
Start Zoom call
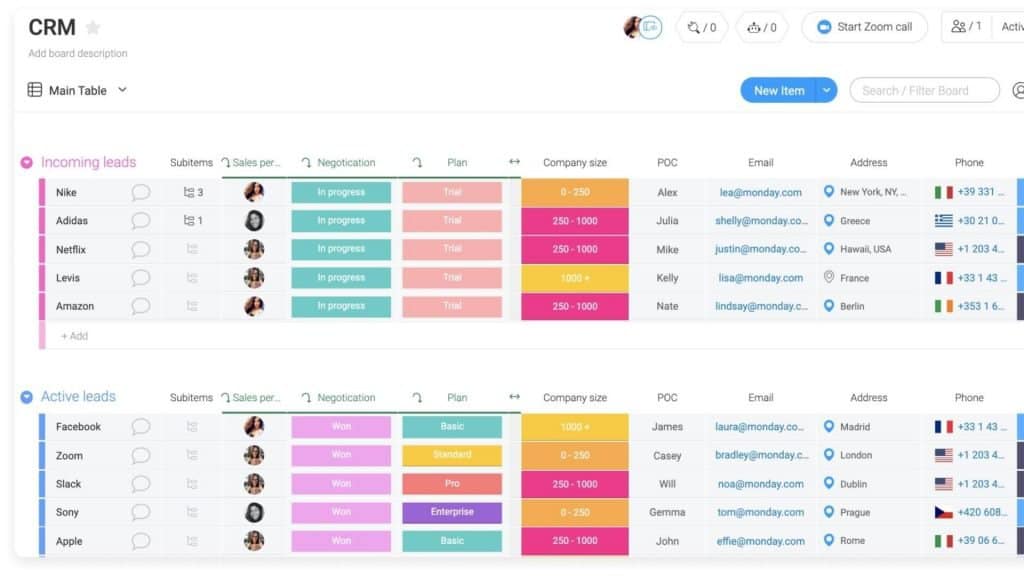[865, 27]
